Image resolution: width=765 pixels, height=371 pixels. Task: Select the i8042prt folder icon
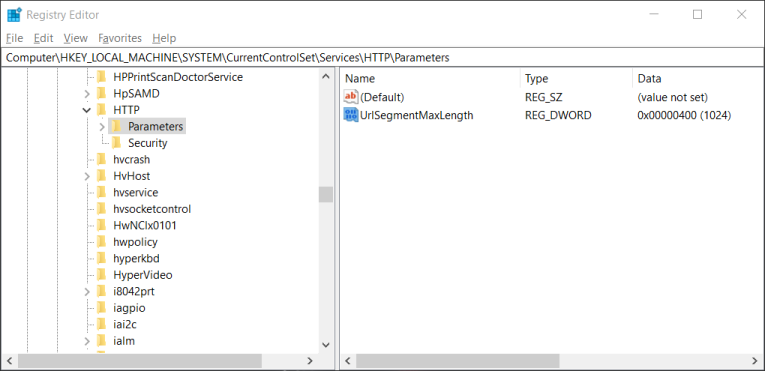pyautogui.click(x=101, y=291)
